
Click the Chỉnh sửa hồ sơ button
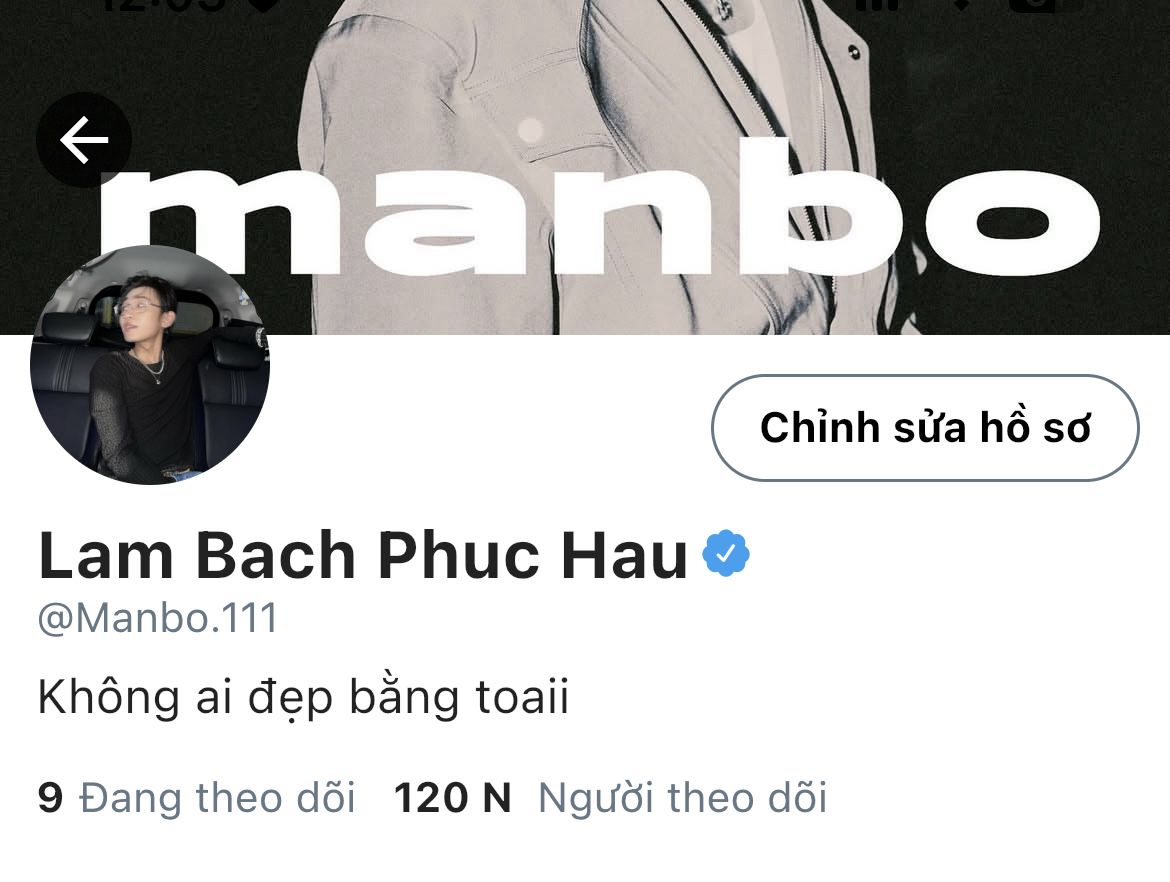point(925,428)
